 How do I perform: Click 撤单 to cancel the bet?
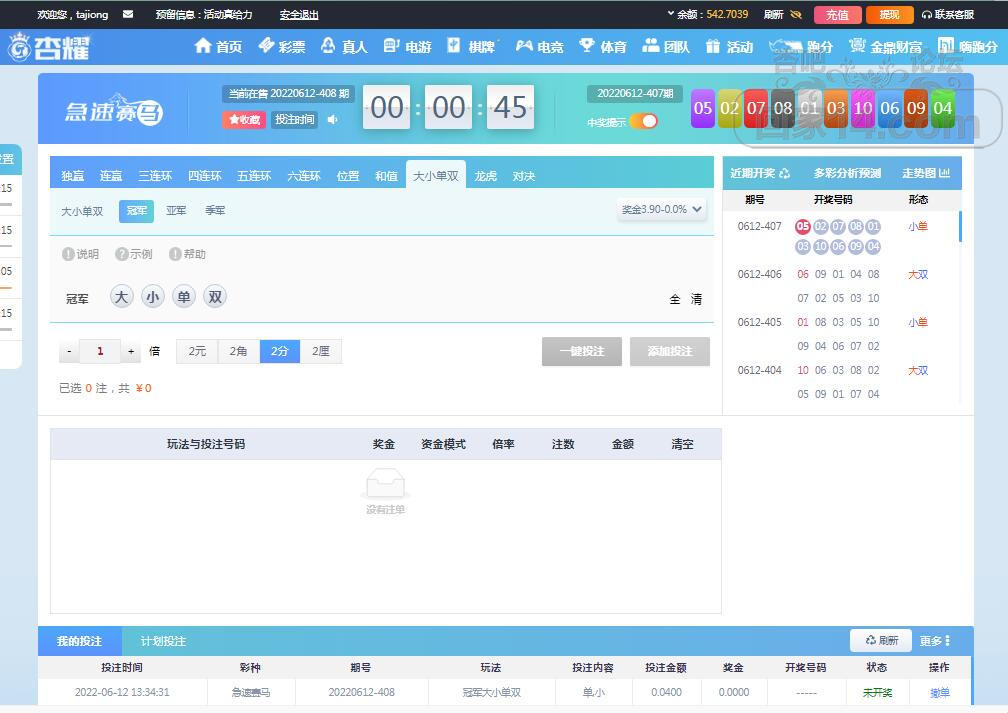pos(939,692)
